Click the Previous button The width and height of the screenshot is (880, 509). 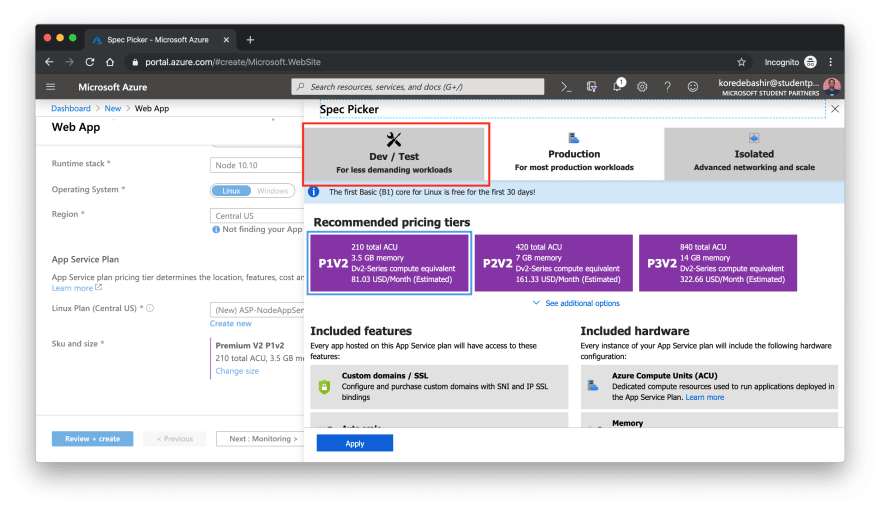point(175,439)
